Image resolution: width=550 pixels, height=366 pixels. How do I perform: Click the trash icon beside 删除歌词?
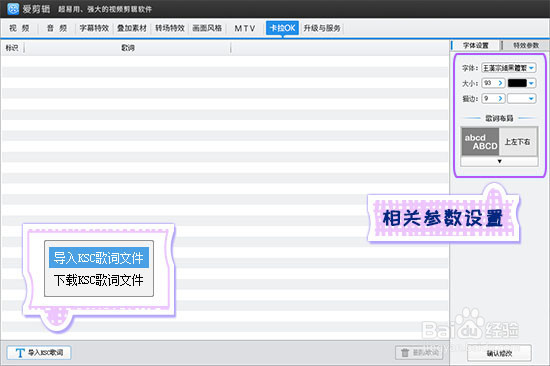pyautogui.click(x=405, y=353)
